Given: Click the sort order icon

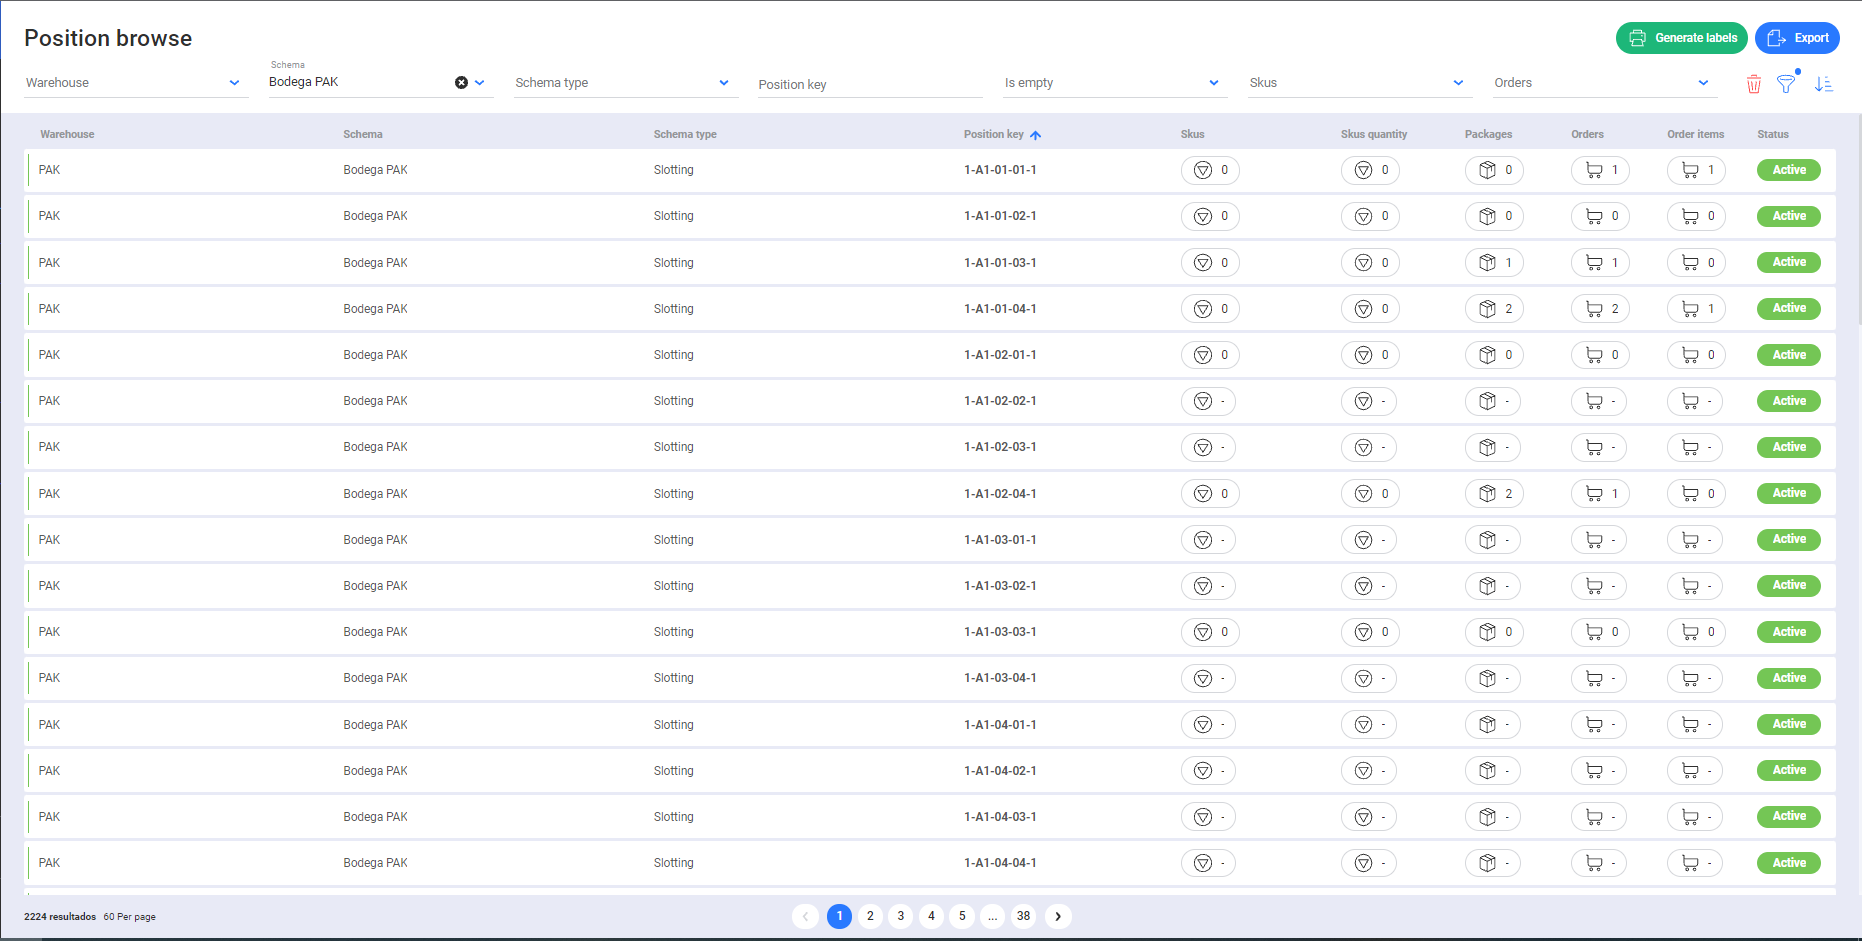Looking at the screenshot, I should pos(1824,84).
